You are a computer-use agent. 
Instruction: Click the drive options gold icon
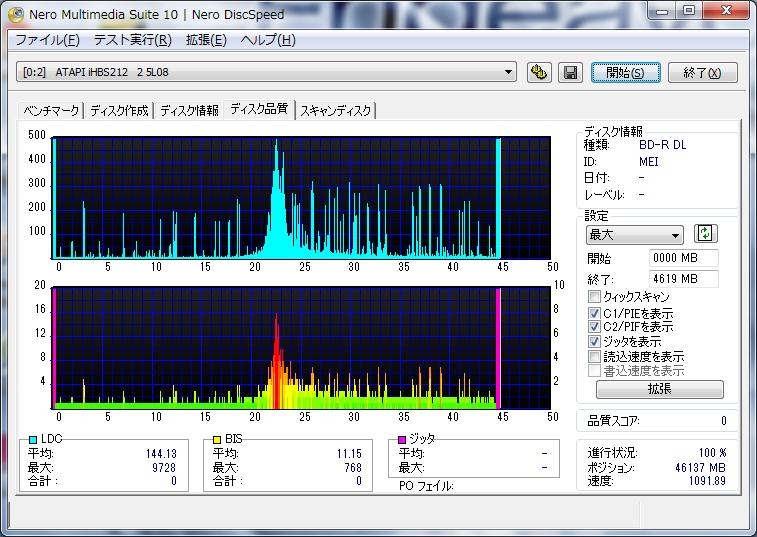539,72
